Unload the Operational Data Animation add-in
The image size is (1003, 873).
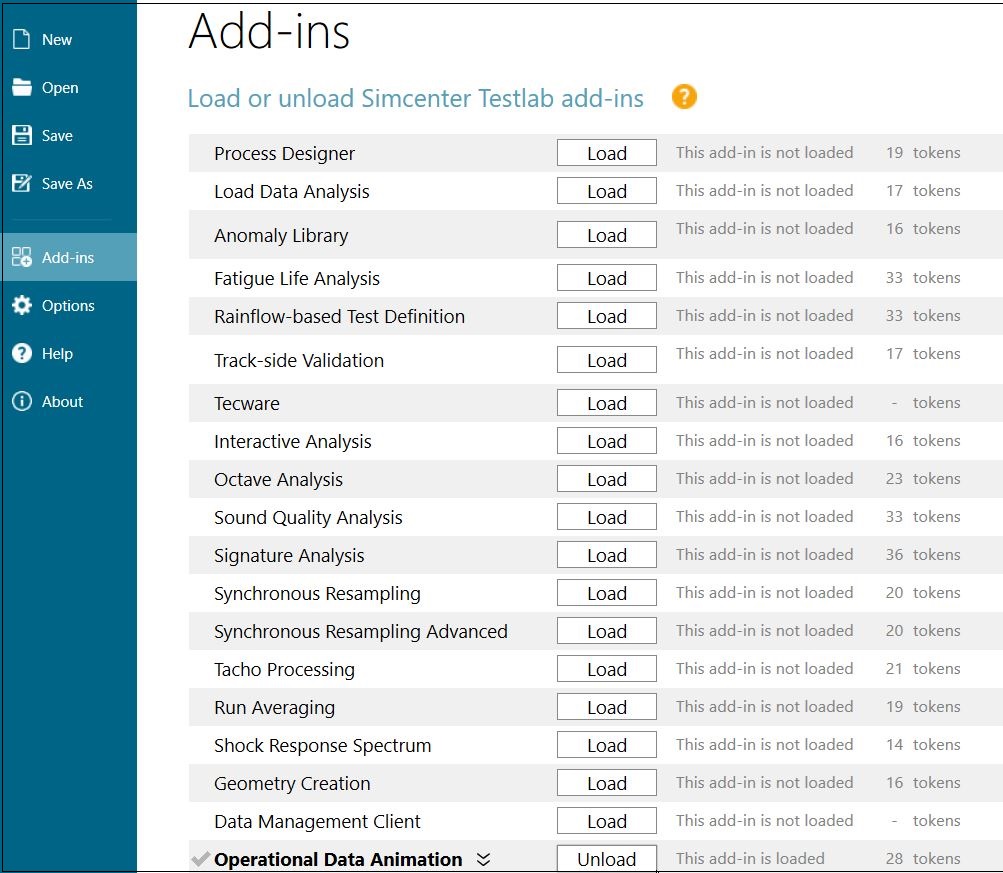(606, 860)
